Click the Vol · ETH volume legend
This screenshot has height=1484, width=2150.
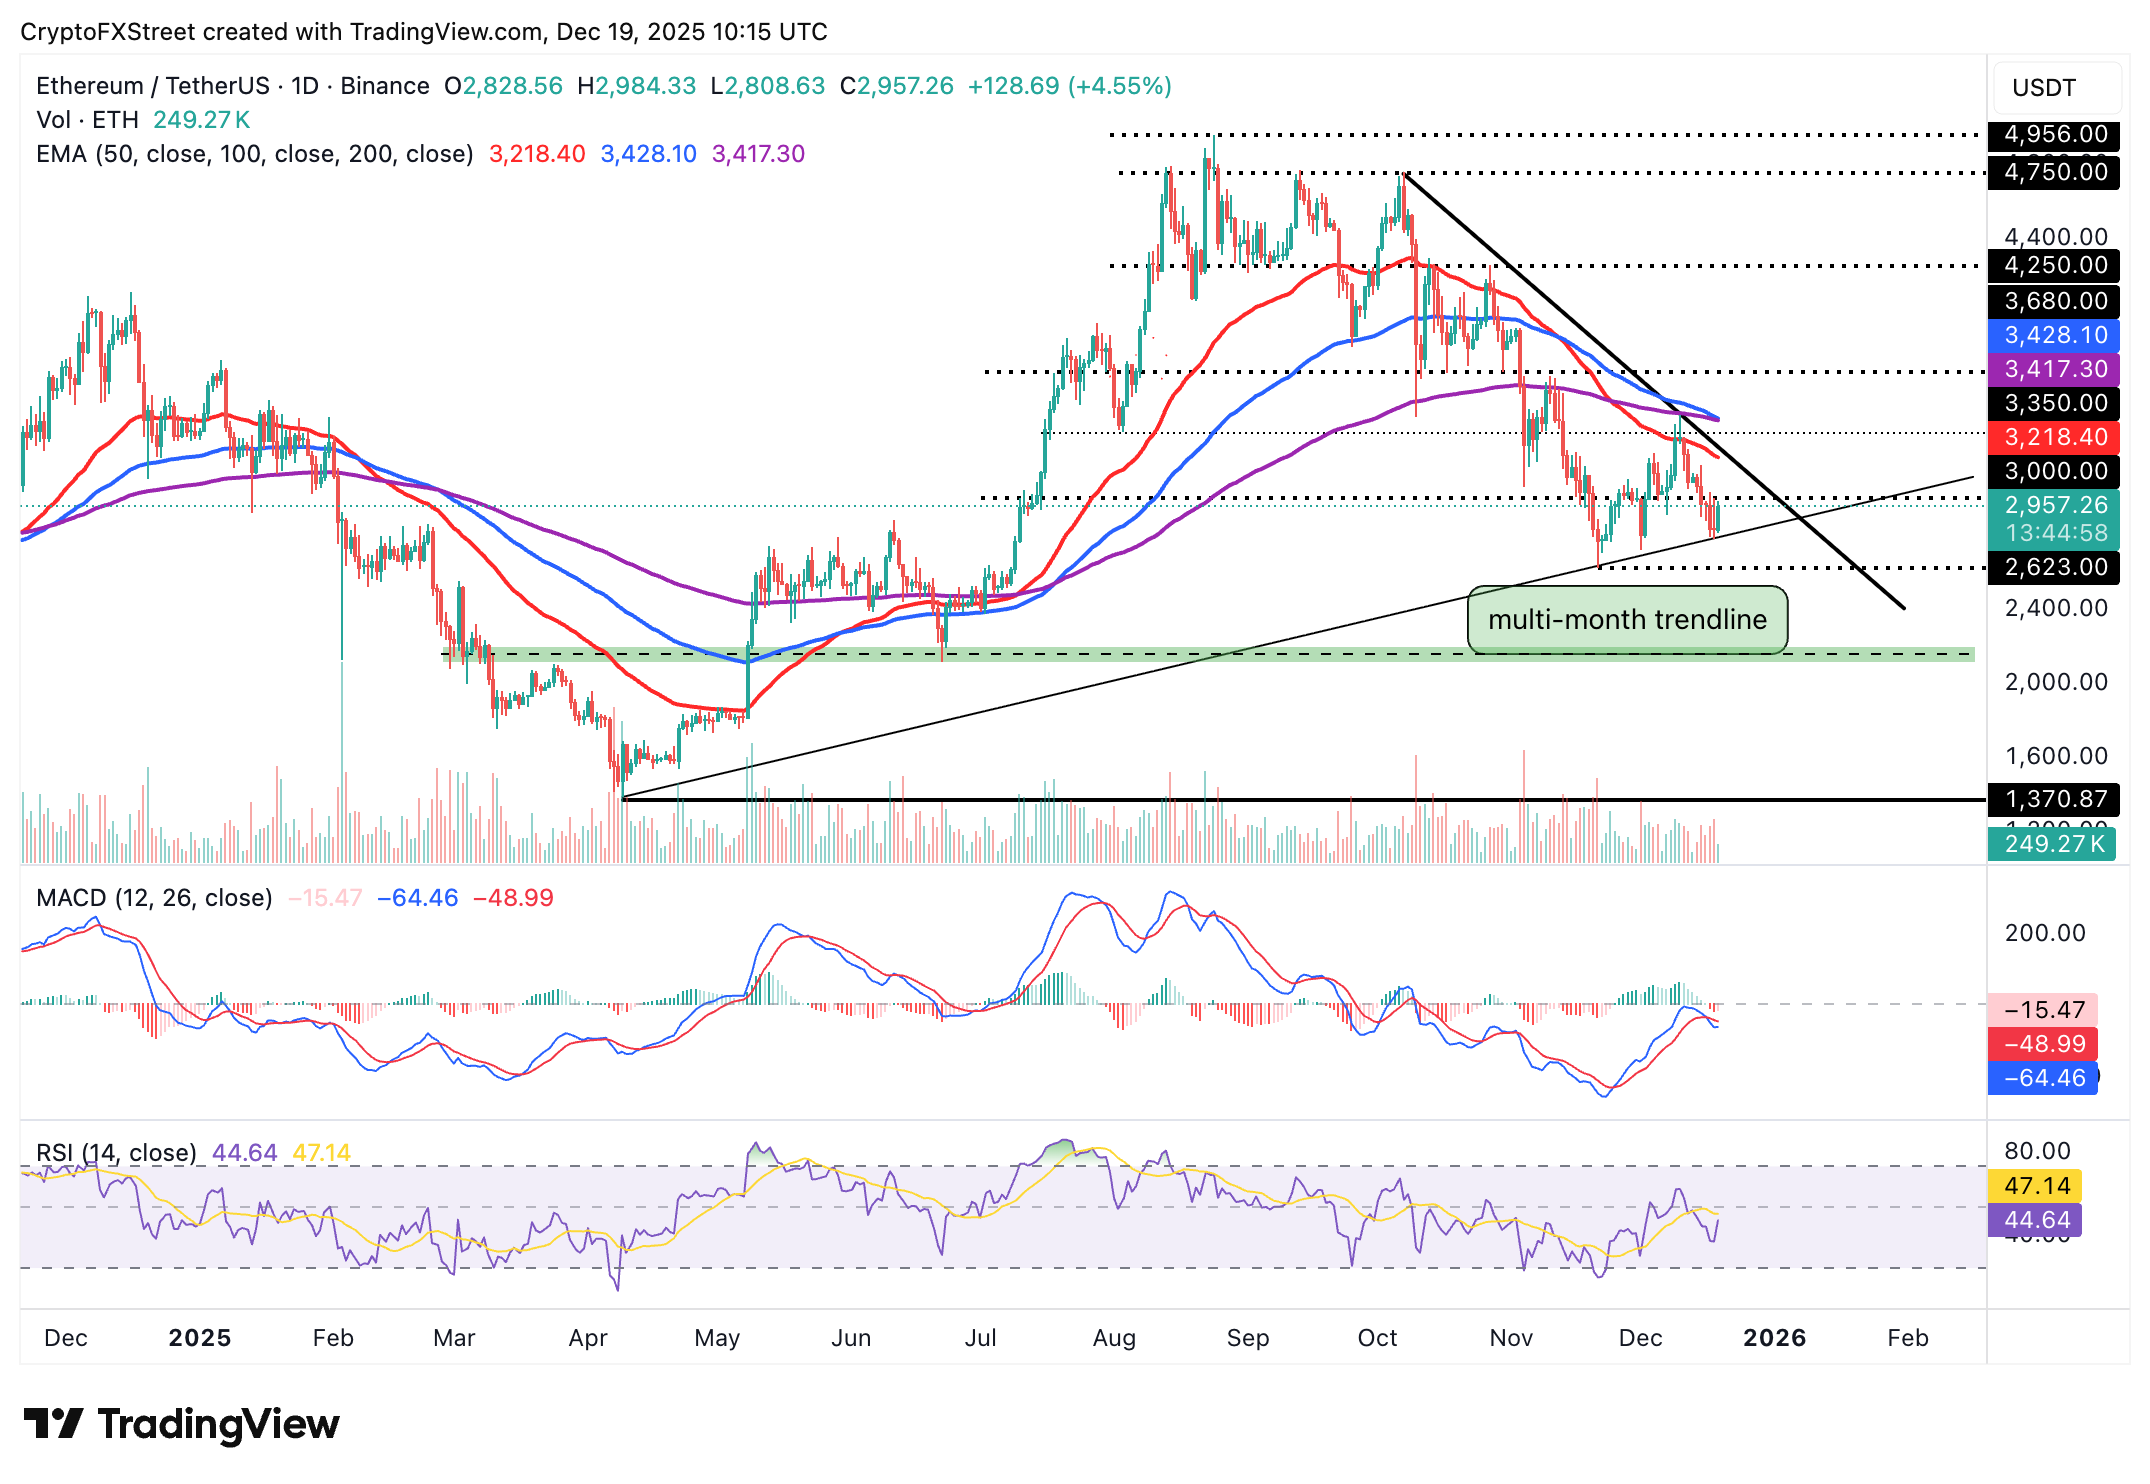(x=85, y=118)
